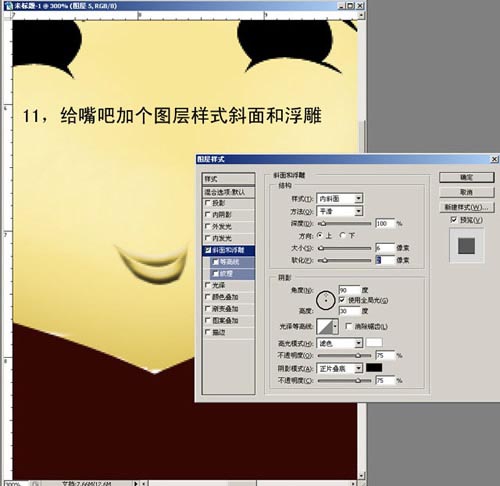
Task: Open the 高光模式 highlight mode dropdown
Action: 340,343
